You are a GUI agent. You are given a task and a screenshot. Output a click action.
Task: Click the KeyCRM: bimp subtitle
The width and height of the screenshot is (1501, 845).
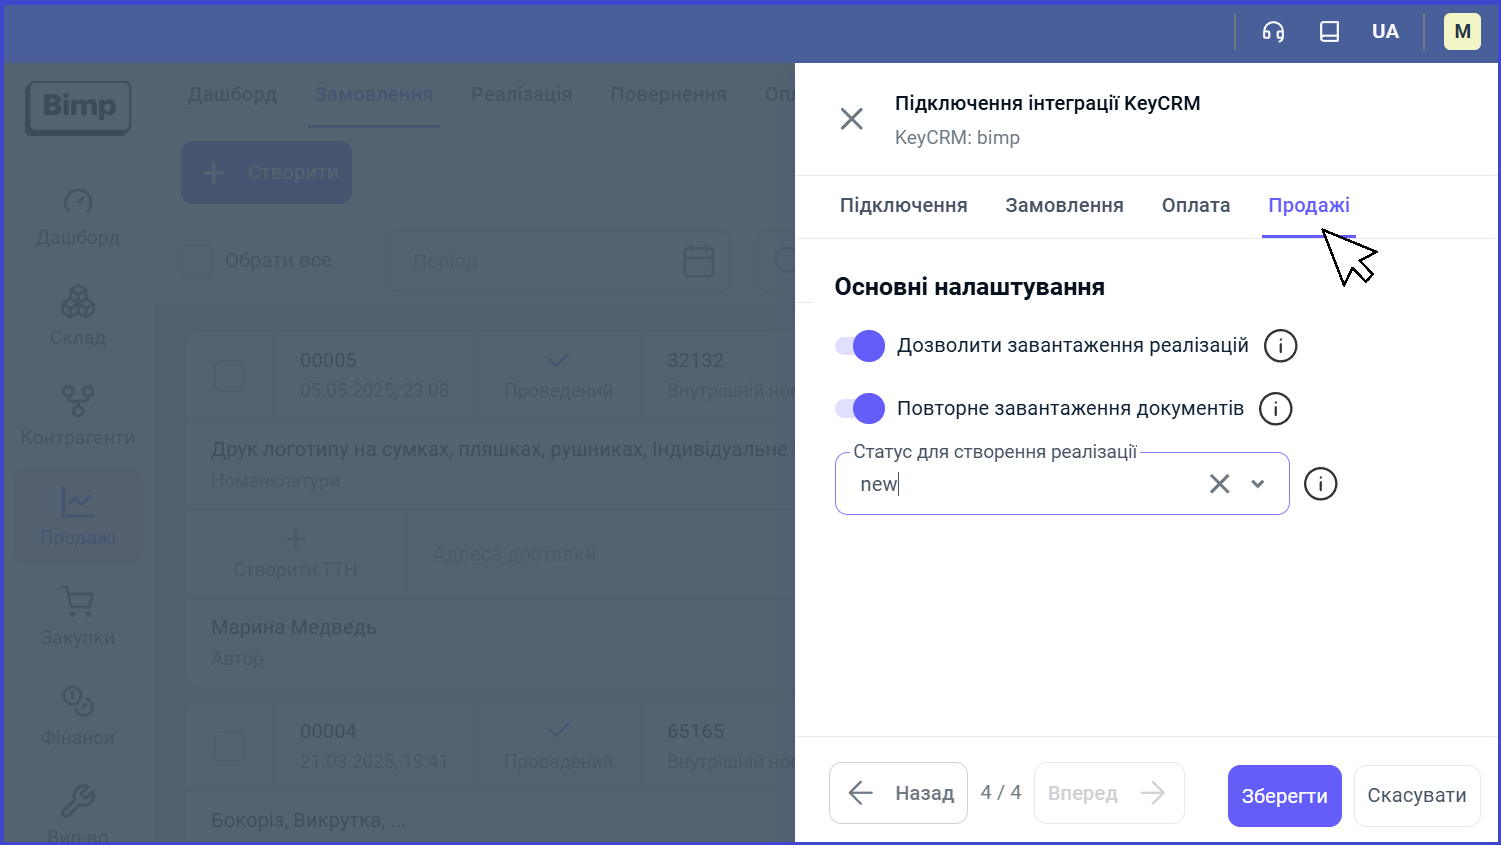(x=957, y=138)
